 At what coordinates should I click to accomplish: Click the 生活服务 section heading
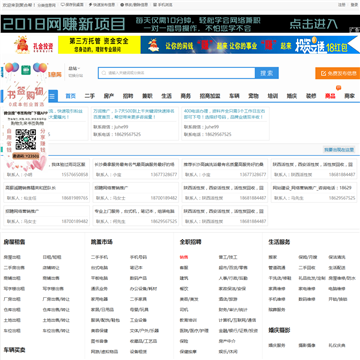(x=279, y=242)
